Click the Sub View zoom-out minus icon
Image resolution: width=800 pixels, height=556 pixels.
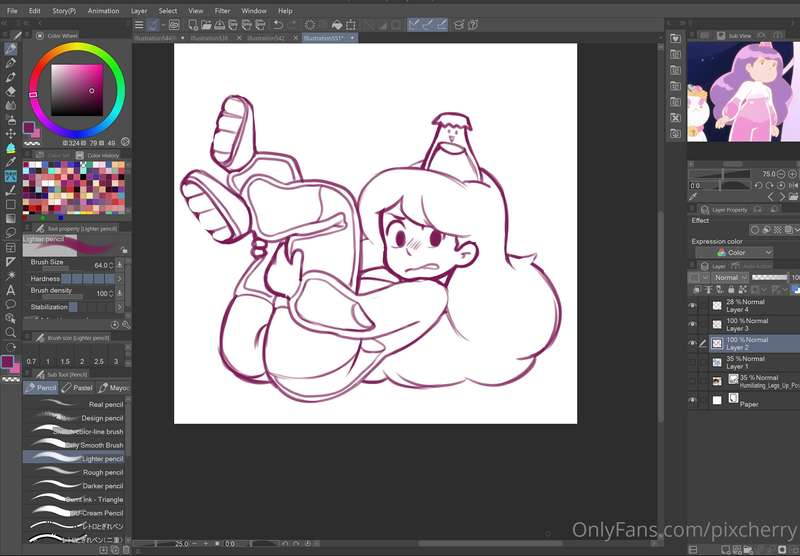tap(781, 174)
